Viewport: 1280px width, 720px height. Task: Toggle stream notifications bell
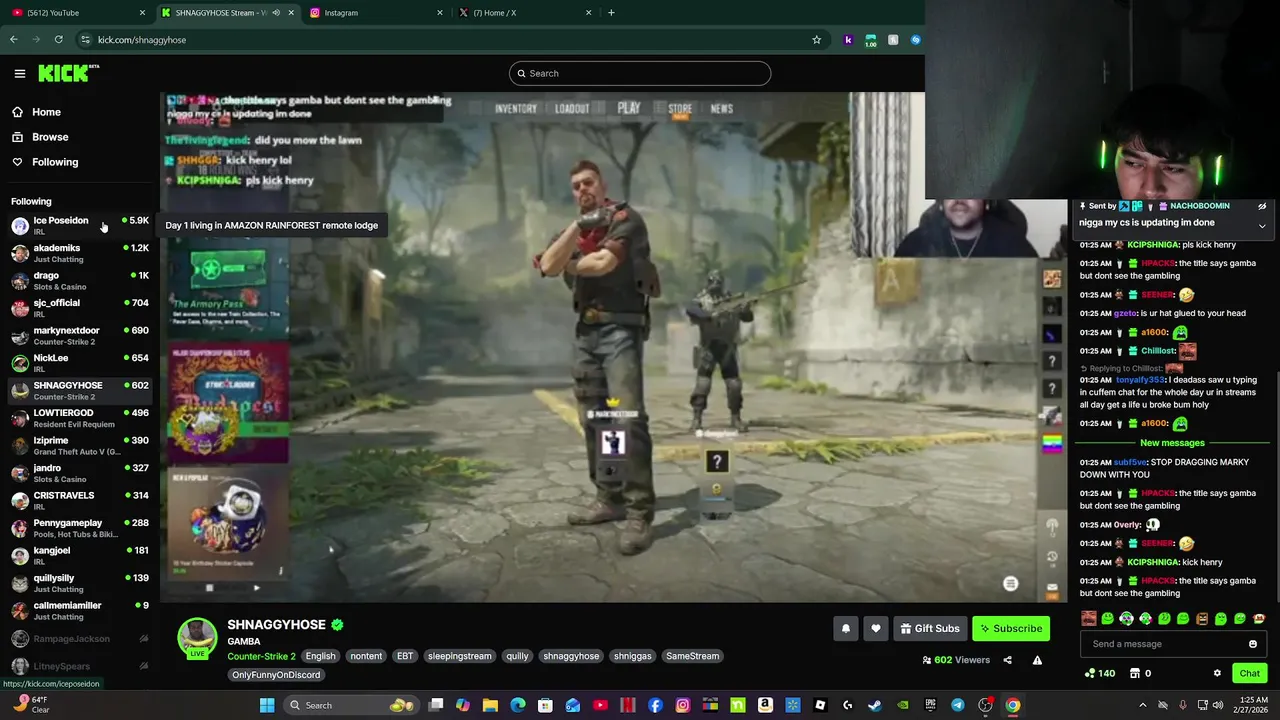846,629
